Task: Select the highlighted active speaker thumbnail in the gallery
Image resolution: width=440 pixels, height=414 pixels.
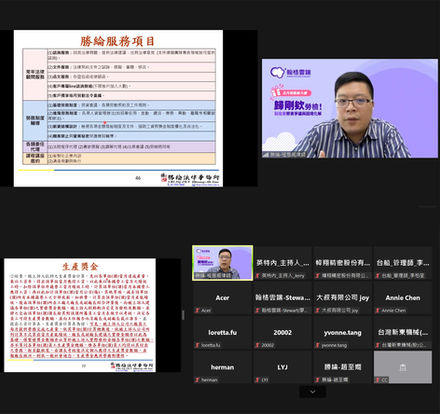Action: tap(222, 263)
